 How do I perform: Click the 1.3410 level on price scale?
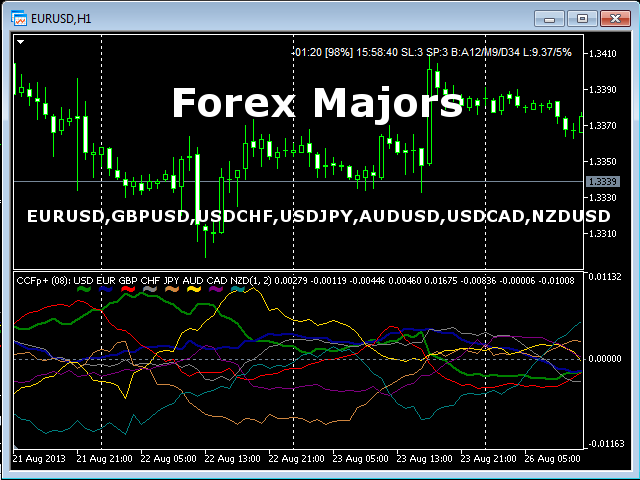(x=603, y=53)
